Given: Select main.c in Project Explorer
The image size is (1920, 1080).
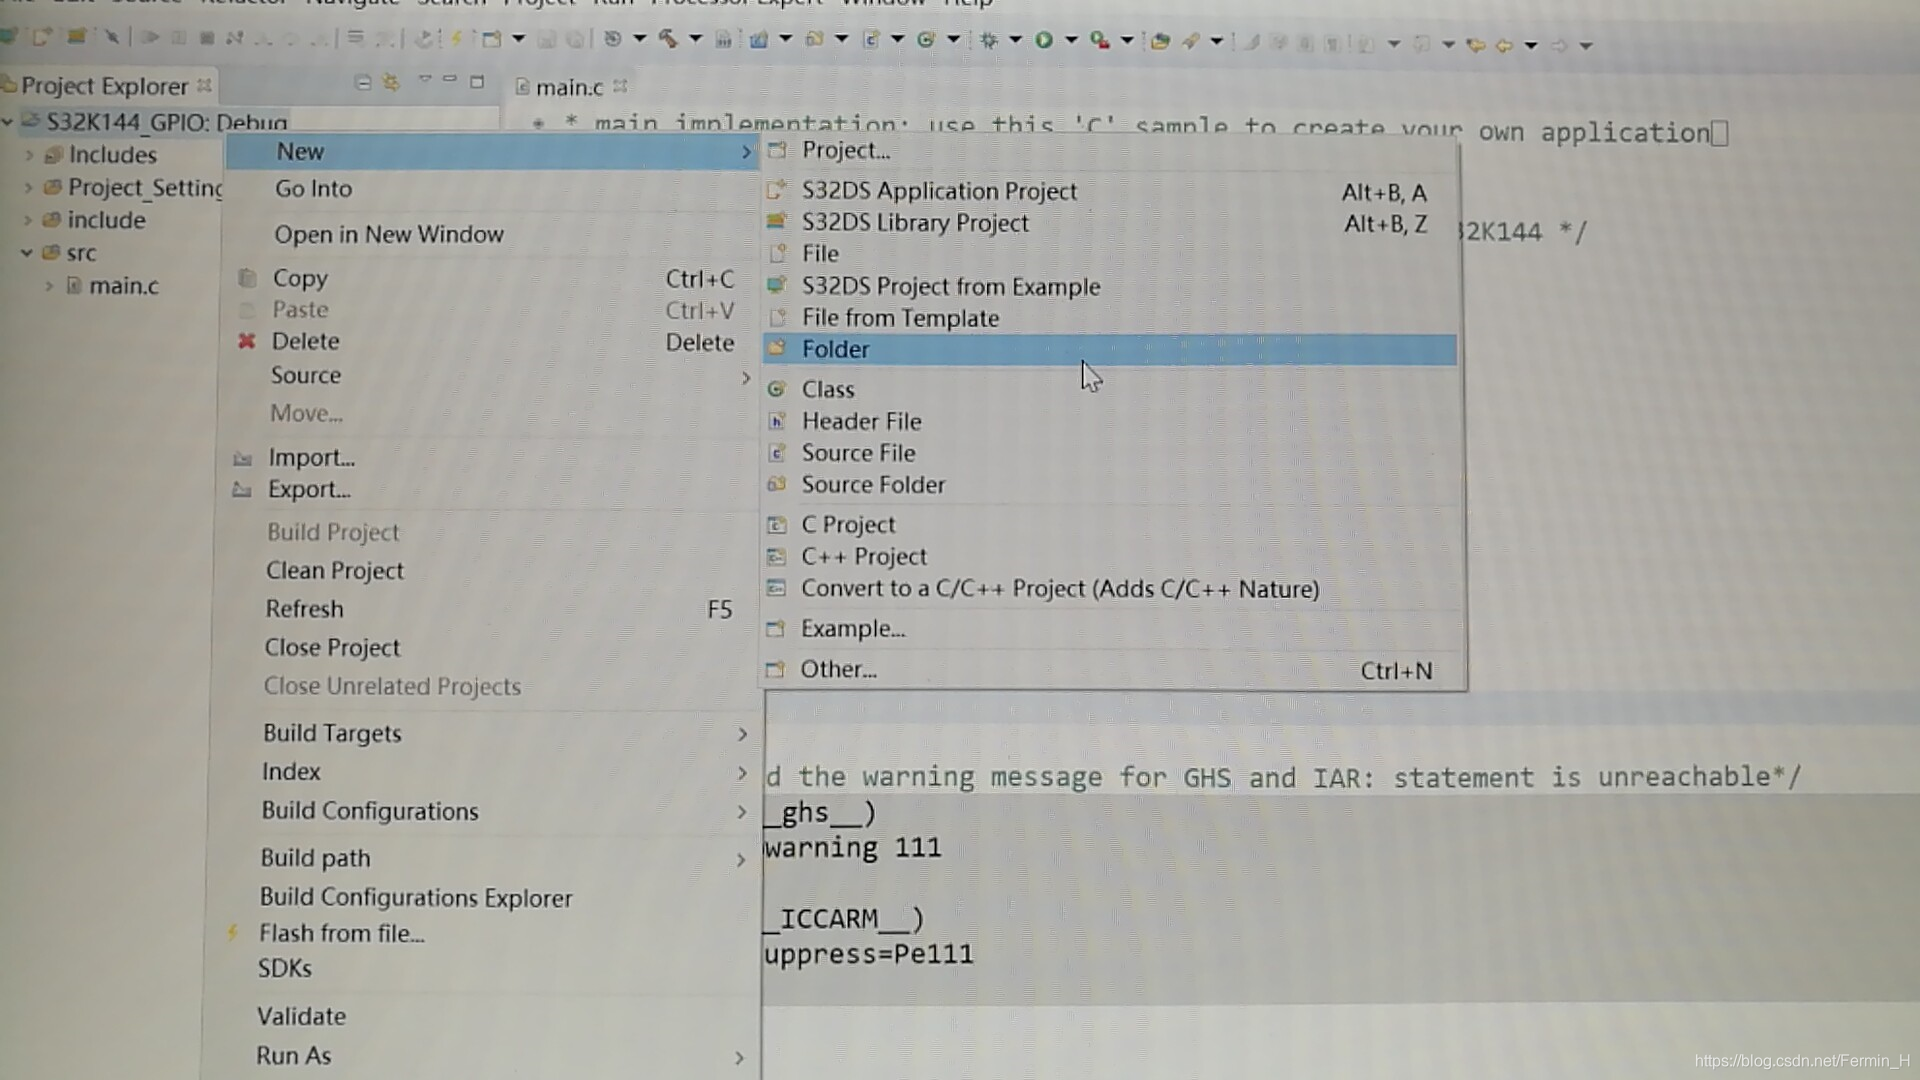Looking at the screenshot, I should tap(123, 285).
